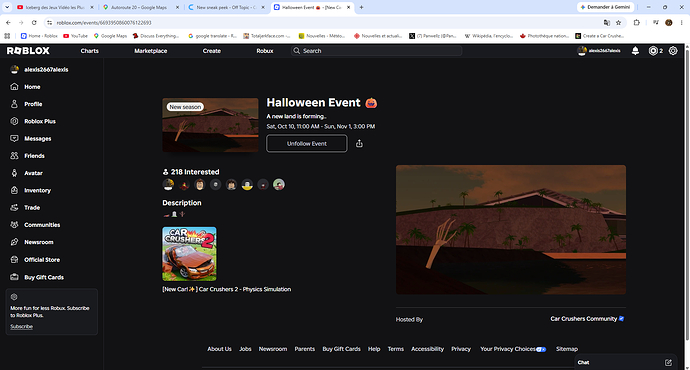Close the Halloween Event browser tab

click(348, 7)
